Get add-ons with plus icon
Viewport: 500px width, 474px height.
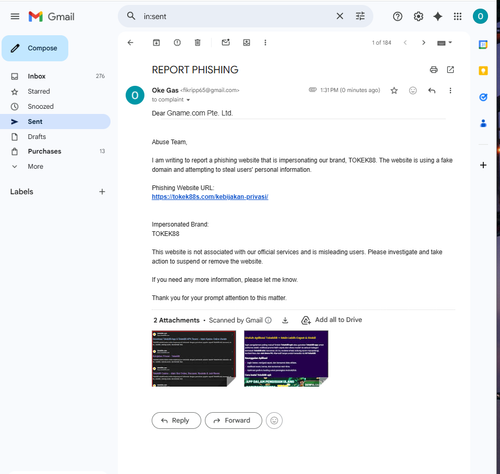point(483,165)
